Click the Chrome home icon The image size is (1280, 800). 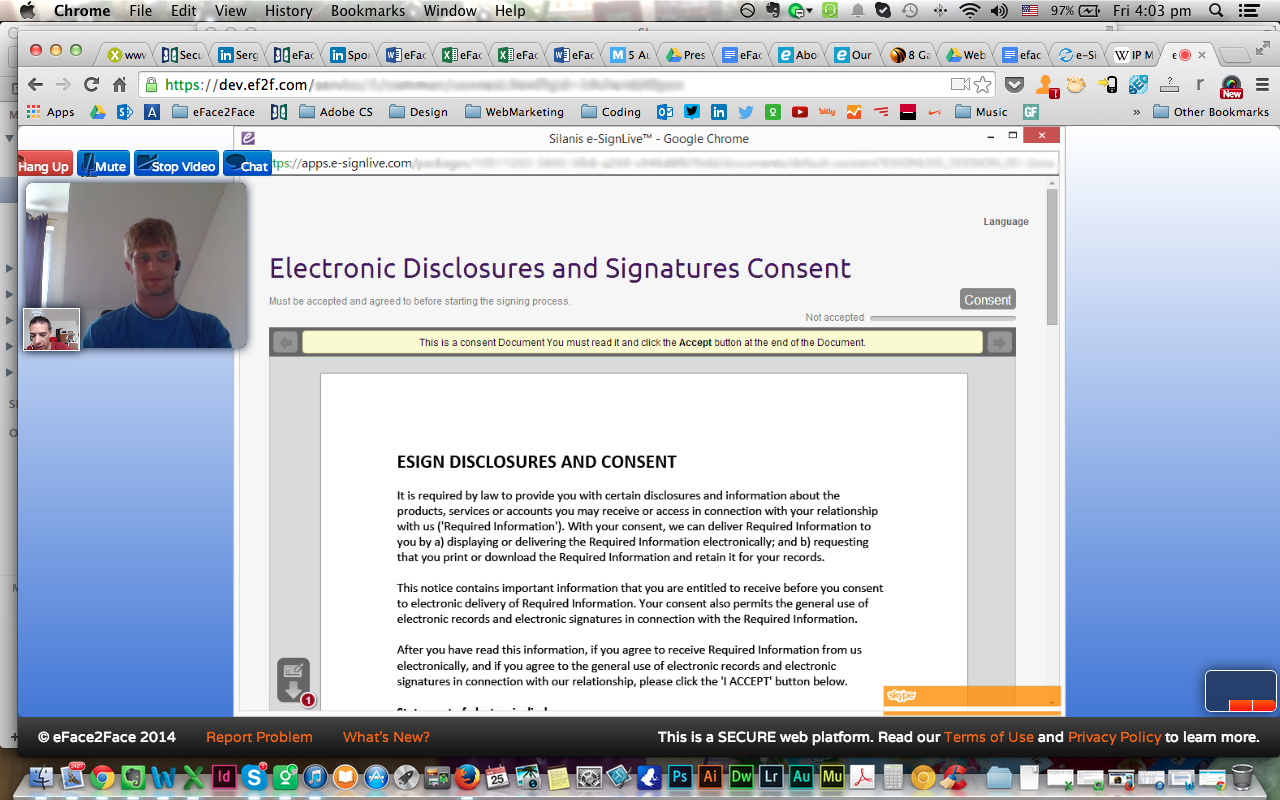[x=119, y=85]
